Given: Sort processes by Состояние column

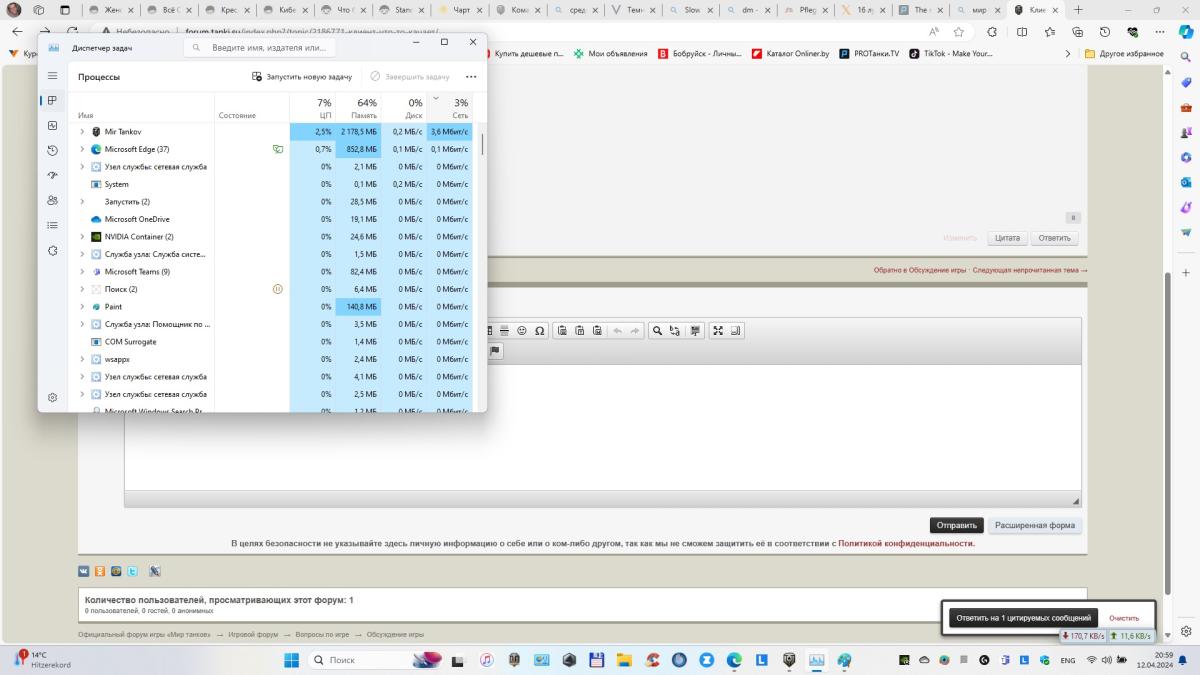Looking at the screenshot, I should [252, 108].
